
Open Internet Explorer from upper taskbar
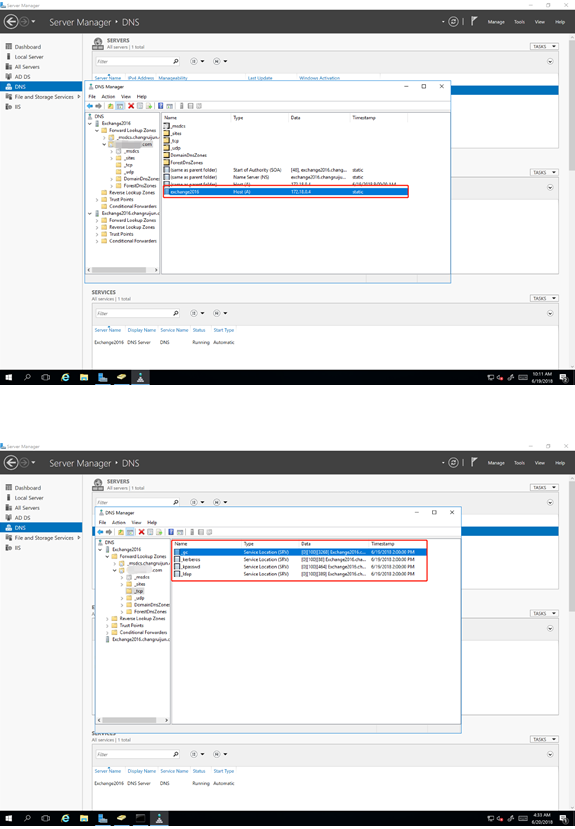pos(65,377)
